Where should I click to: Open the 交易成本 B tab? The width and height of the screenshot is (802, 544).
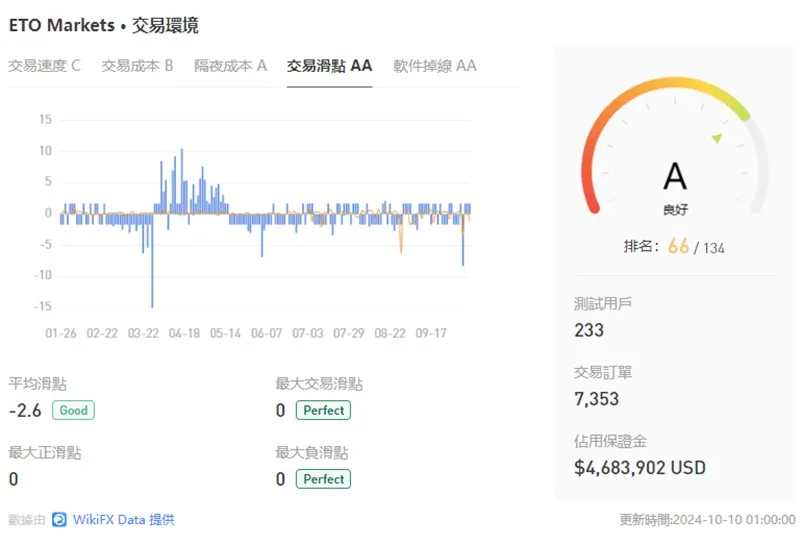click(137, 66)
